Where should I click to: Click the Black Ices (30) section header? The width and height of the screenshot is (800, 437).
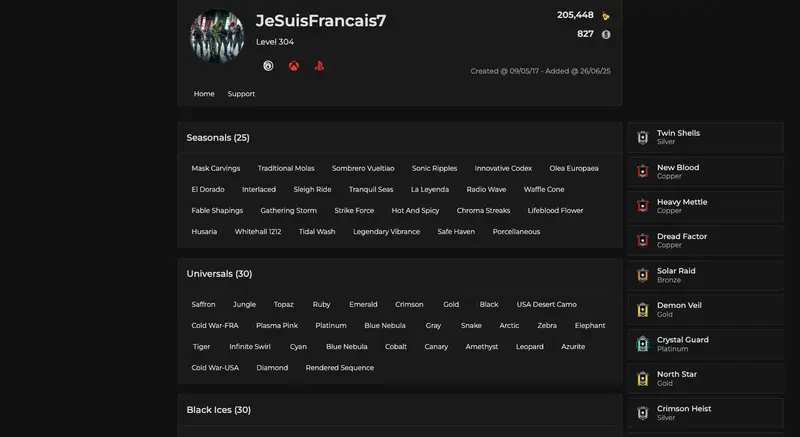(x=219, y=410)
